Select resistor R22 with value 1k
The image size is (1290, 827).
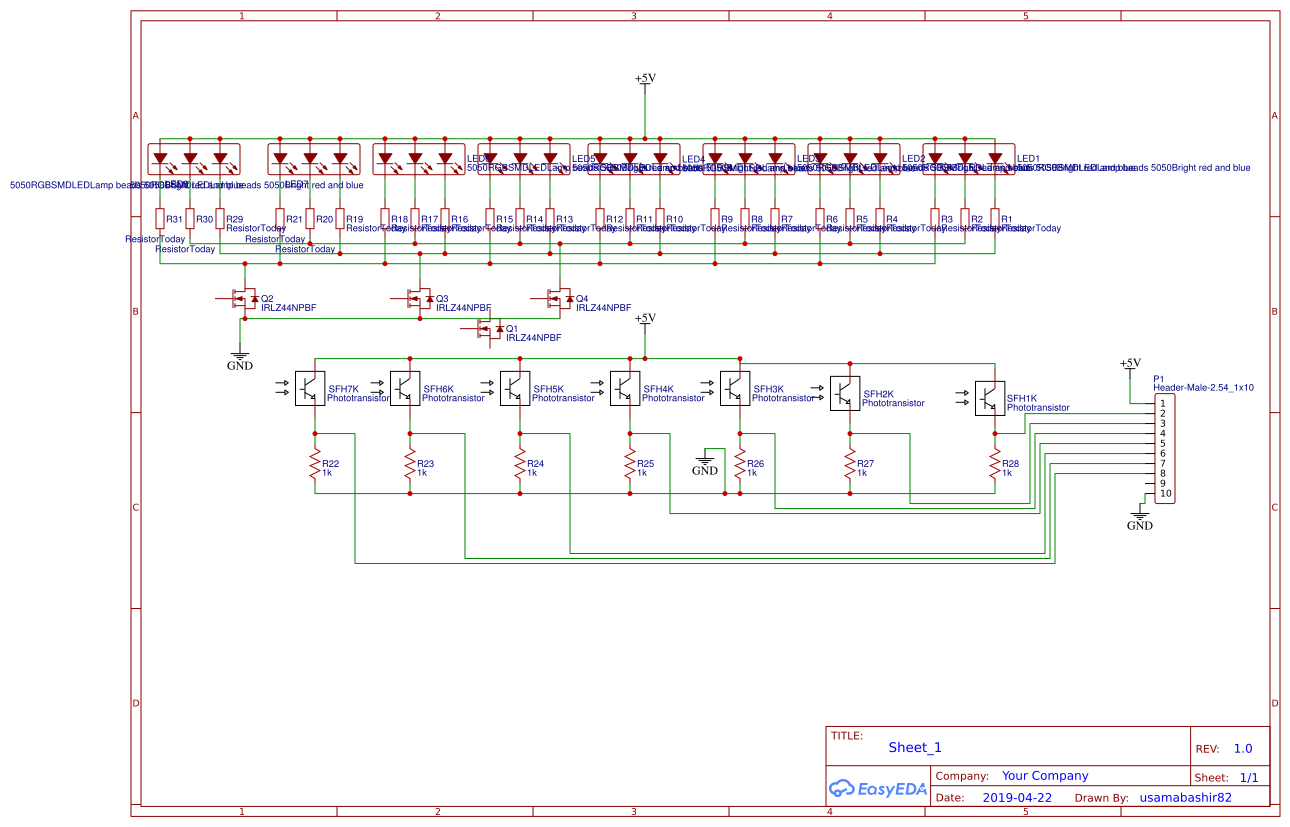tap(313, 464)
